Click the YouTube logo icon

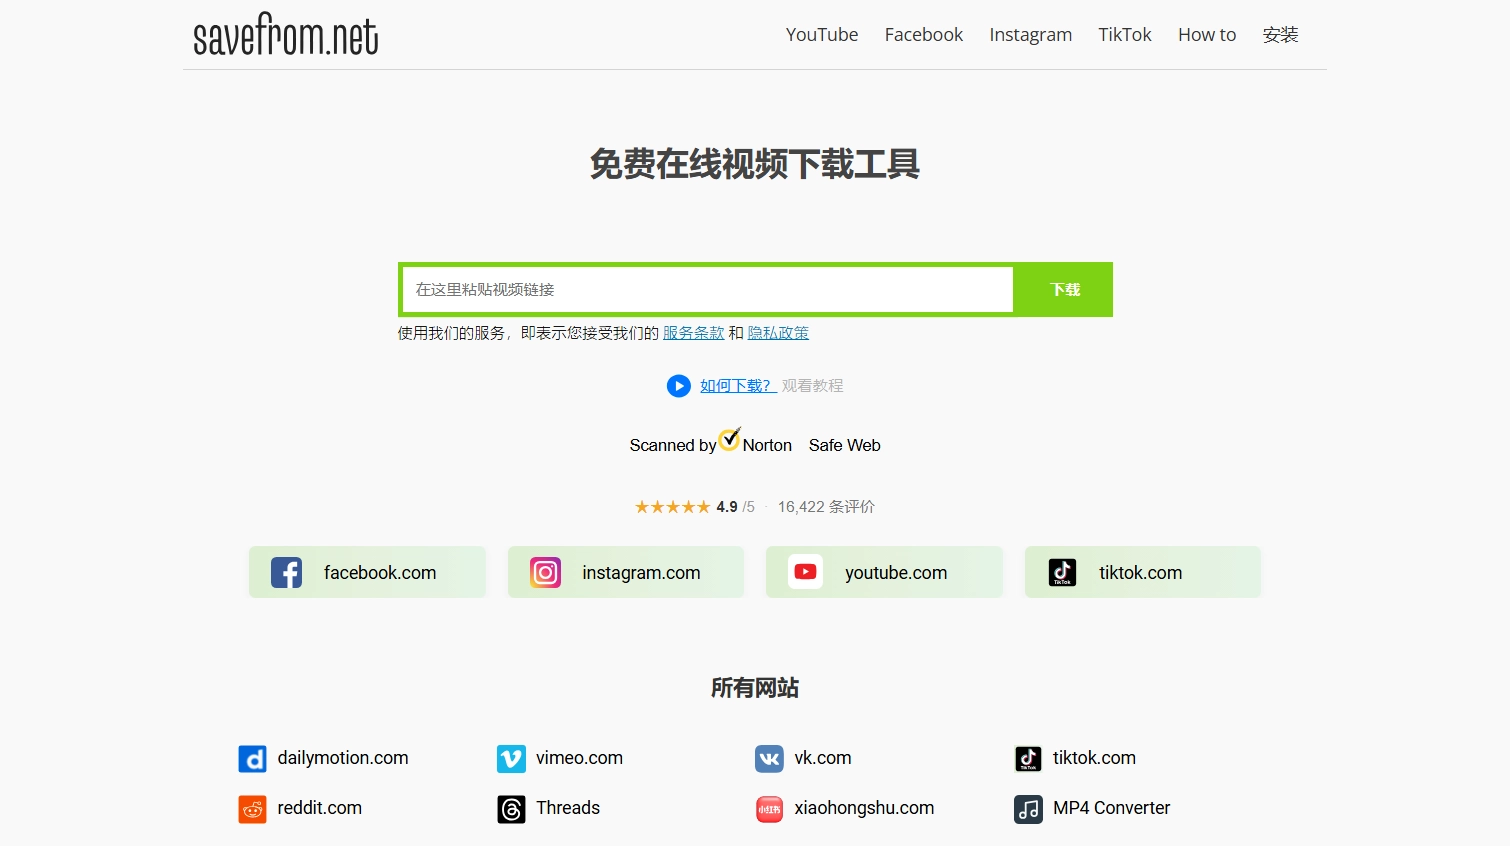[805, 572]
